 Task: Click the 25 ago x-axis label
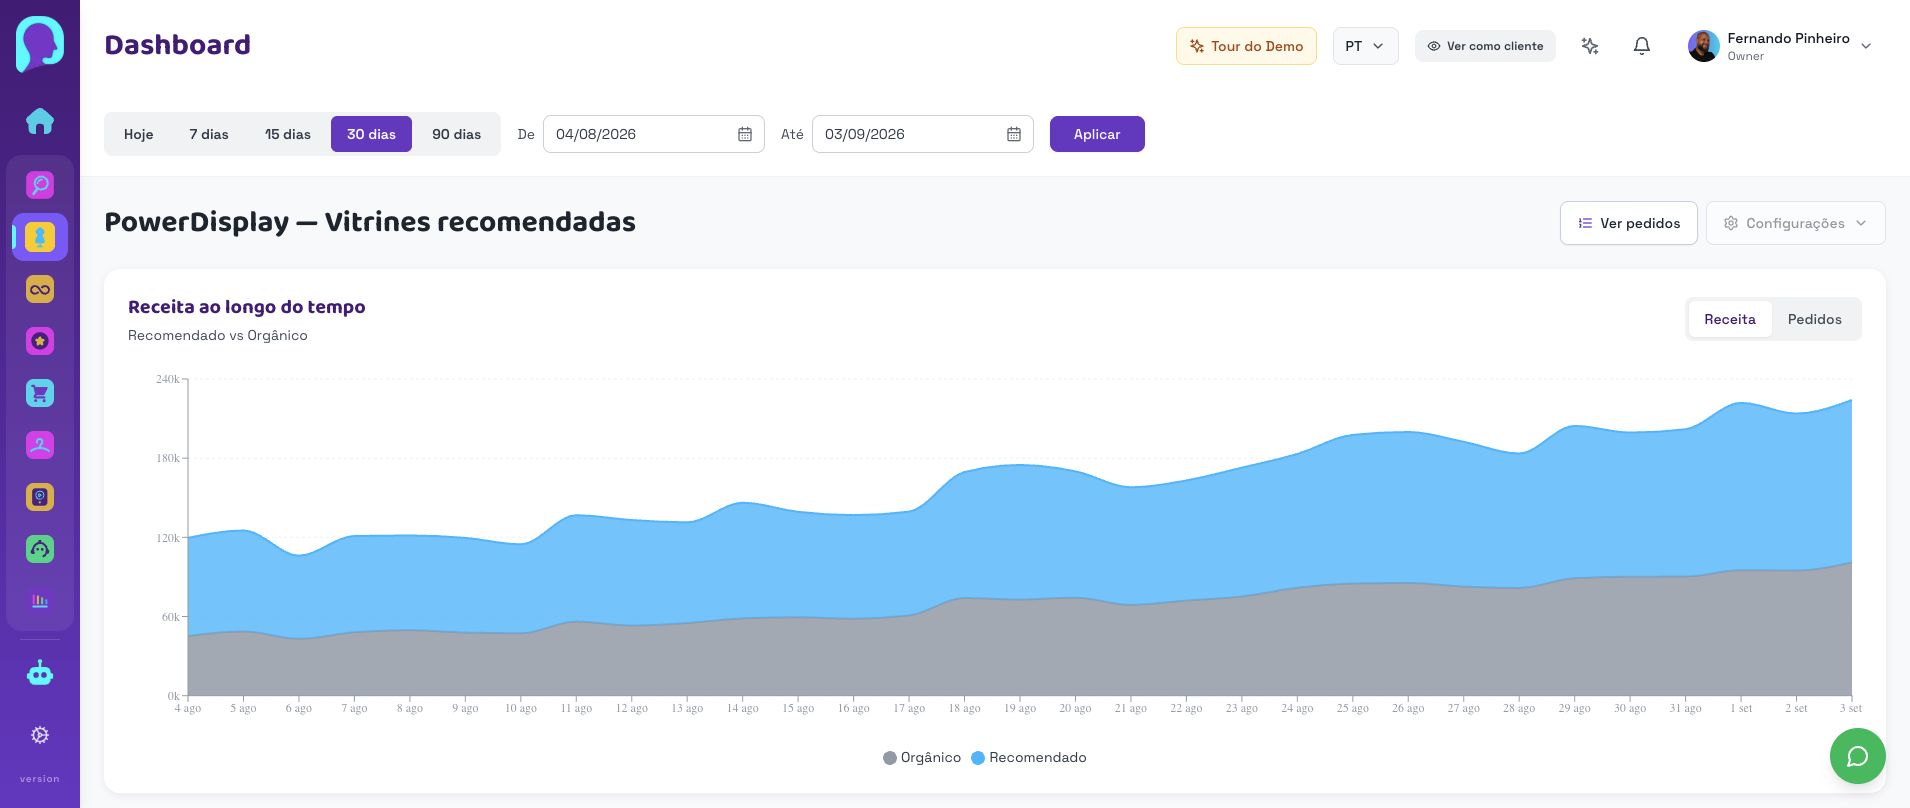point(1353,708)
